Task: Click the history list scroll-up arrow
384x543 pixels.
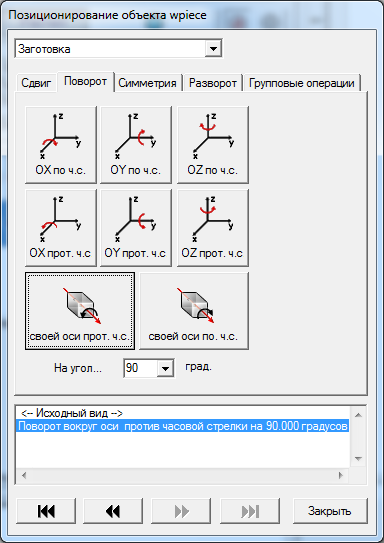Action: pos(358,415)
